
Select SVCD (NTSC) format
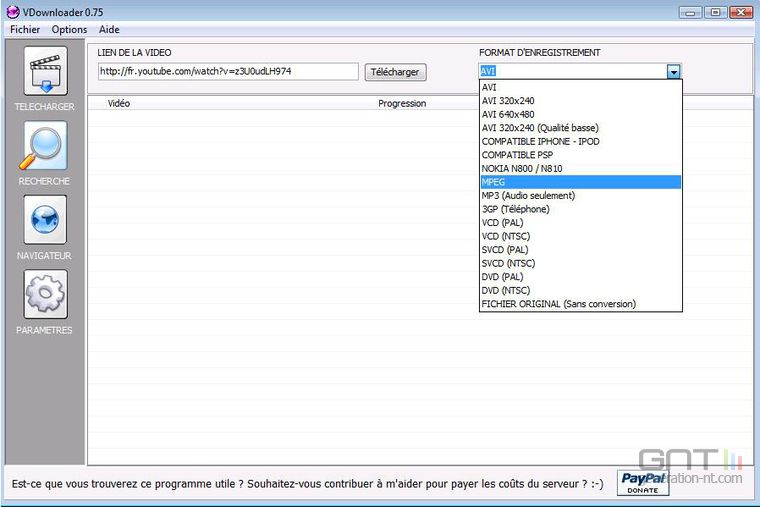[x=581, y=264]
